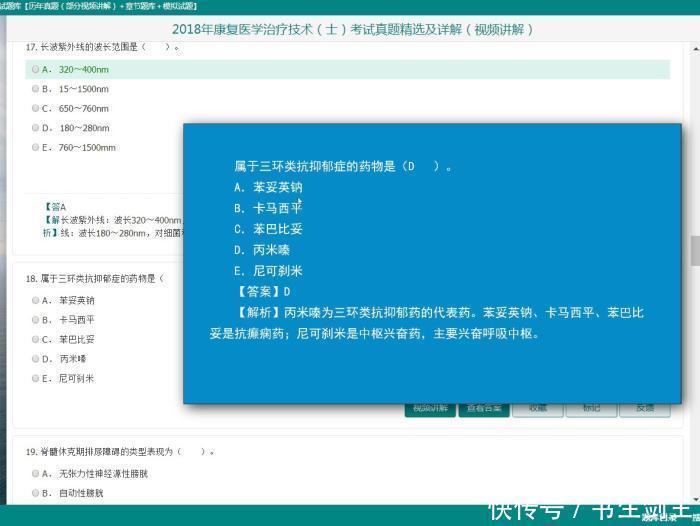The height and width of the screenshot is (526, 700).
Task: Select 无张力性神经源性膀胱 for question 19
Action: [x=36, y=473]
